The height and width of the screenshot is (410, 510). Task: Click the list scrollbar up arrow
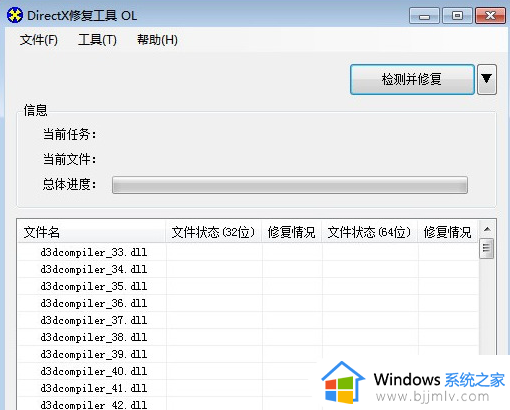pyautogui.click(x=487, y=229)
